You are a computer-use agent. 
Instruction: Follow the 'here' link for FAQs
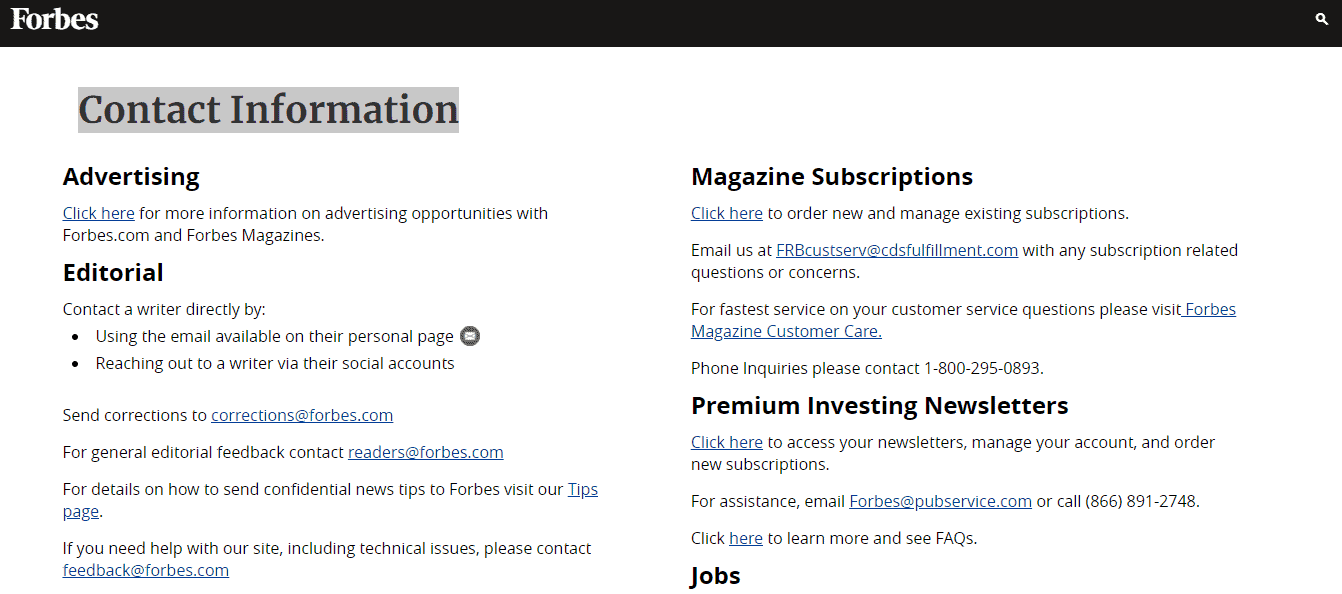[746, 538]
